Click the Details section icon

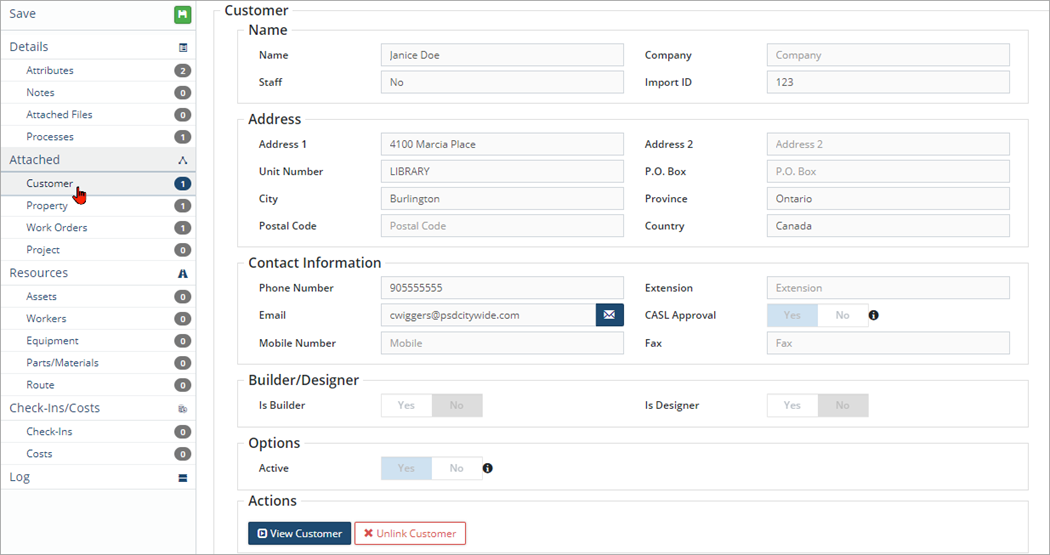point(183,47)
